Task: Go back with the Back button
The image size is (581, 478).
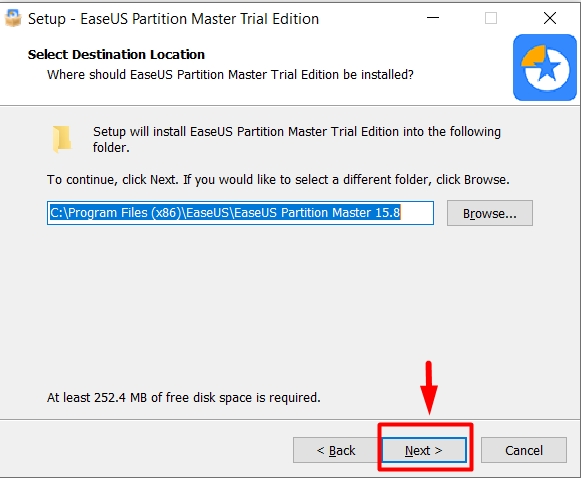Action: (x=336, y=450)
